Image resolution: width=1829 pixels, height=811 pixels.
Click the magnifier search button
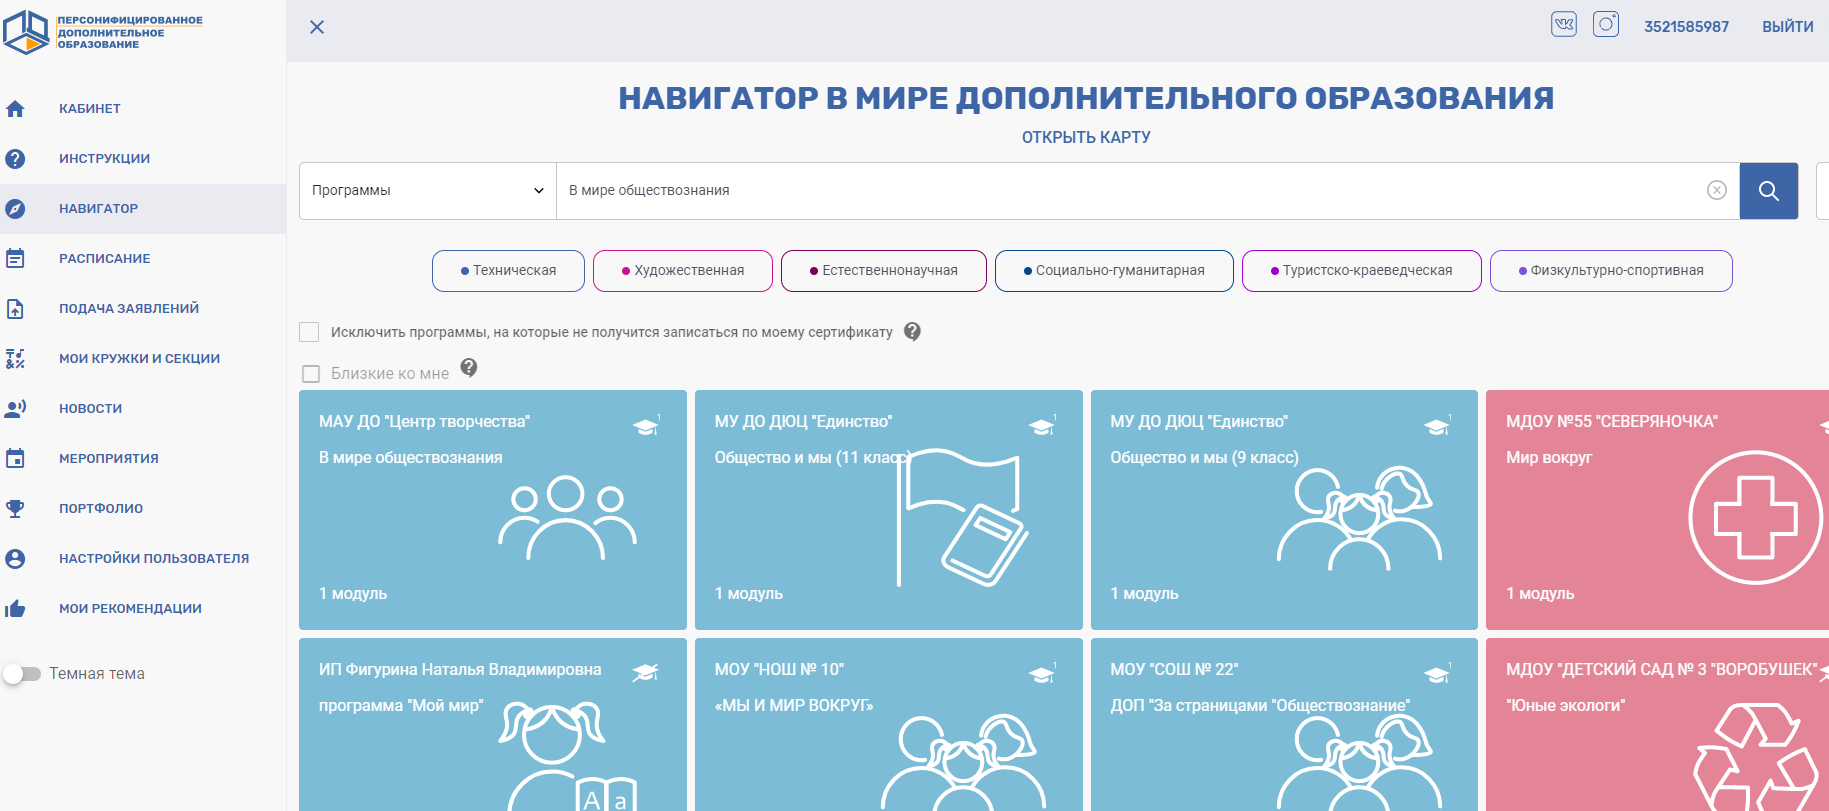point(1769,191)
